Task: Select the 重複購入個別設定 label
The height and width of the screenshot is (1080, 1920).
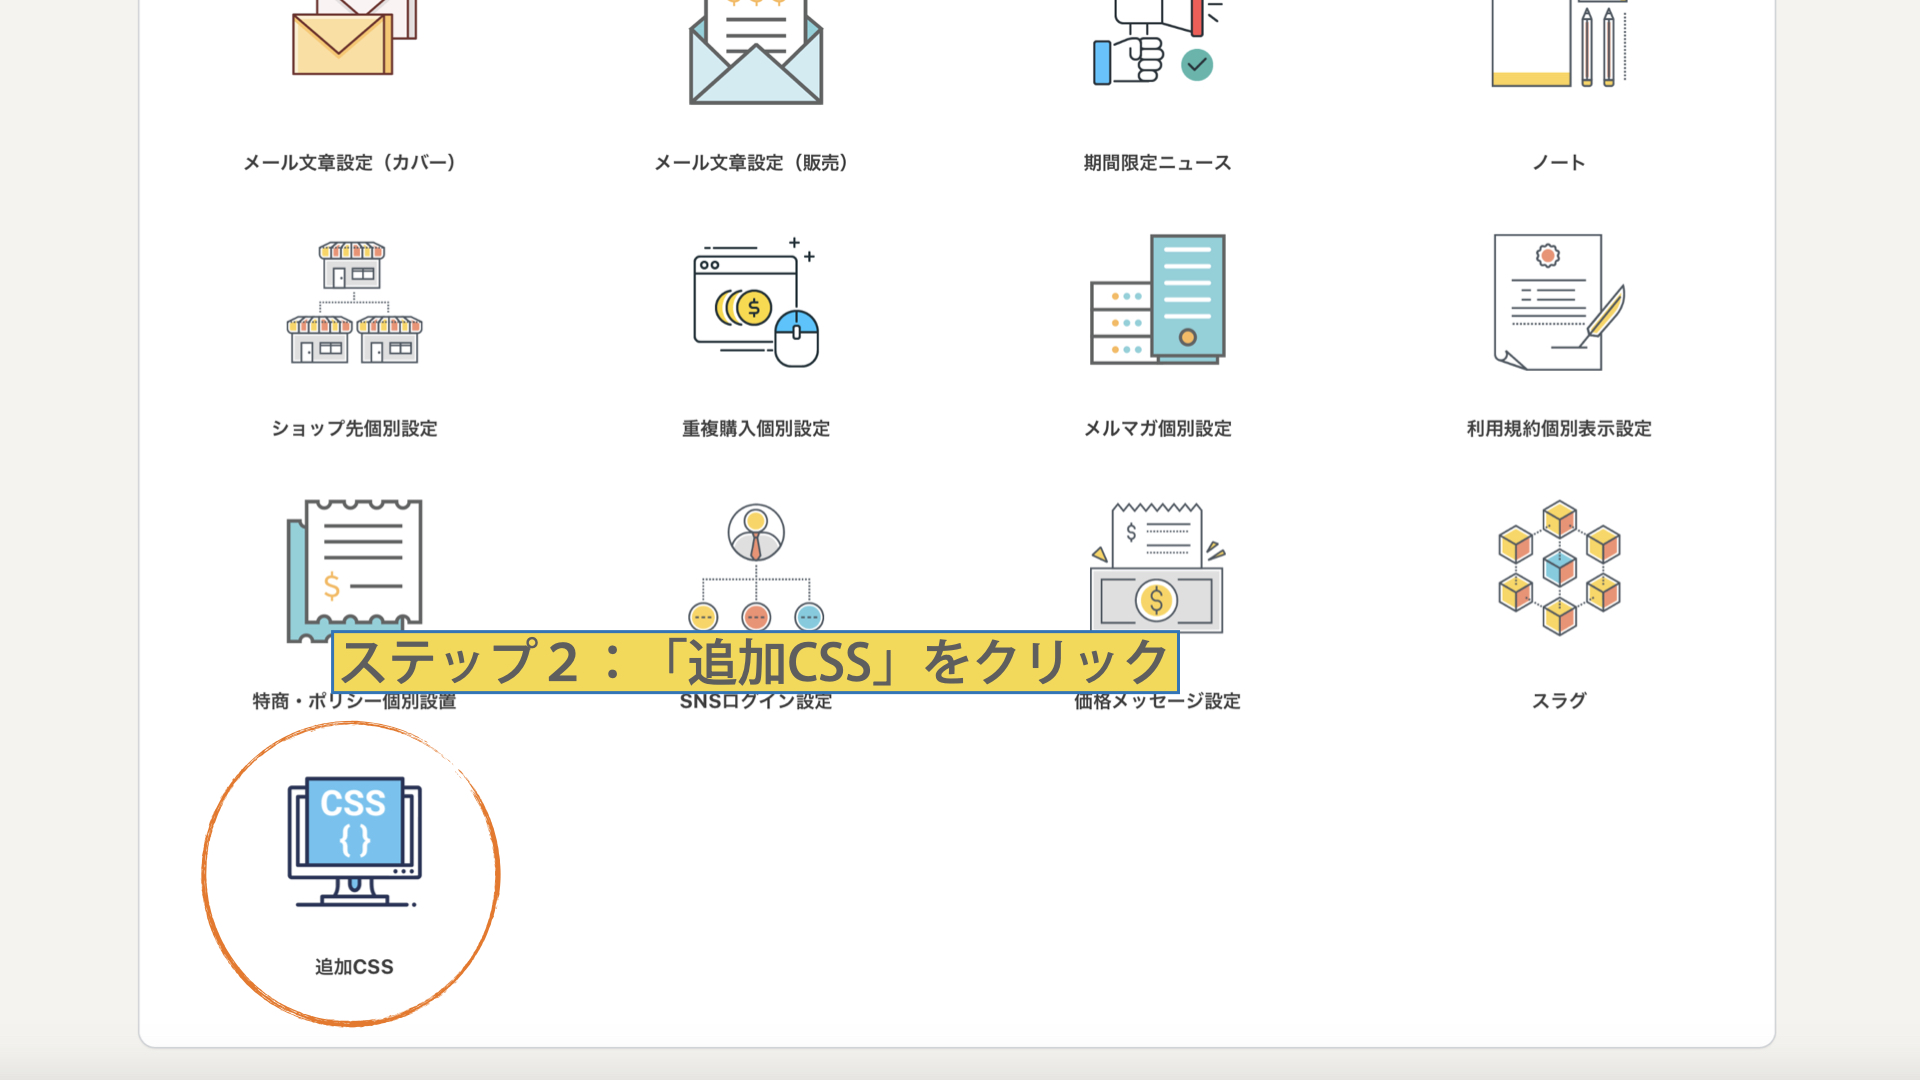Action: click(756, 429)
